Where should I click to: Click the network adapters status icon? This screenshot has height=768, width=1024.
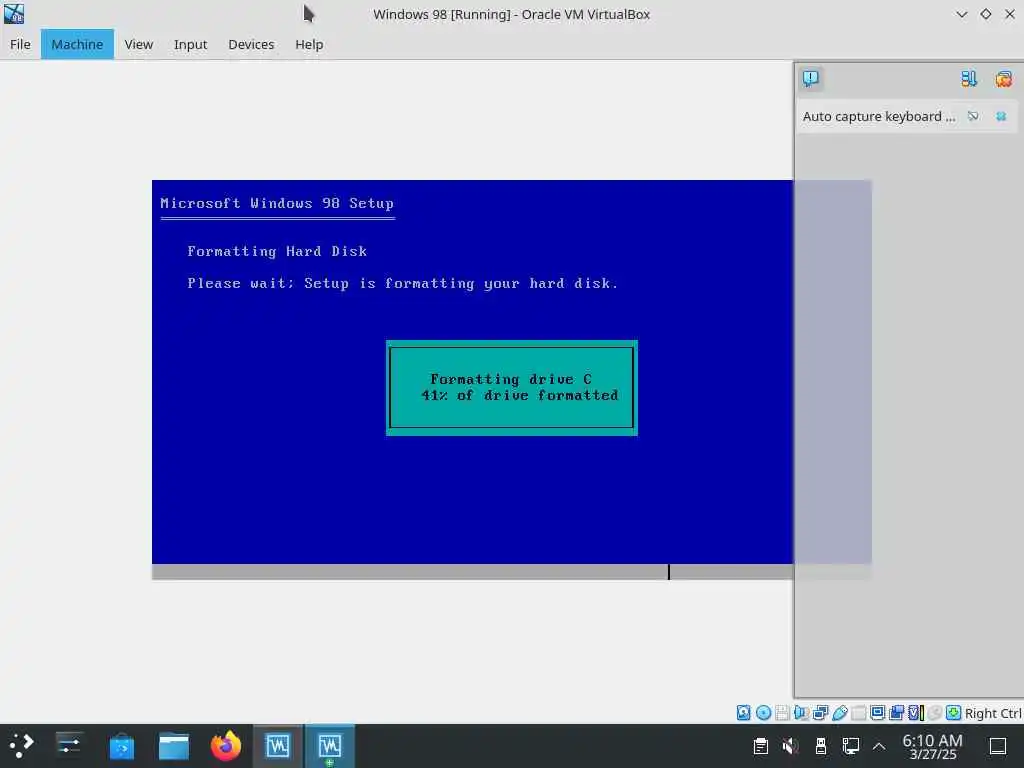820,712
